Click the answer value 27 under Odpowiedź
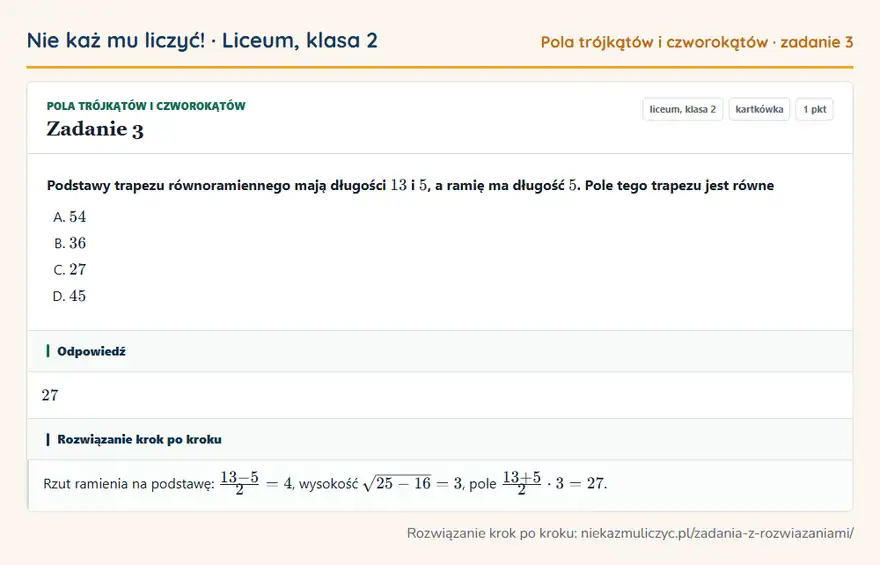The width and height of the screenshot is (880, 565). pyautogui.click(x=50, y=396)
